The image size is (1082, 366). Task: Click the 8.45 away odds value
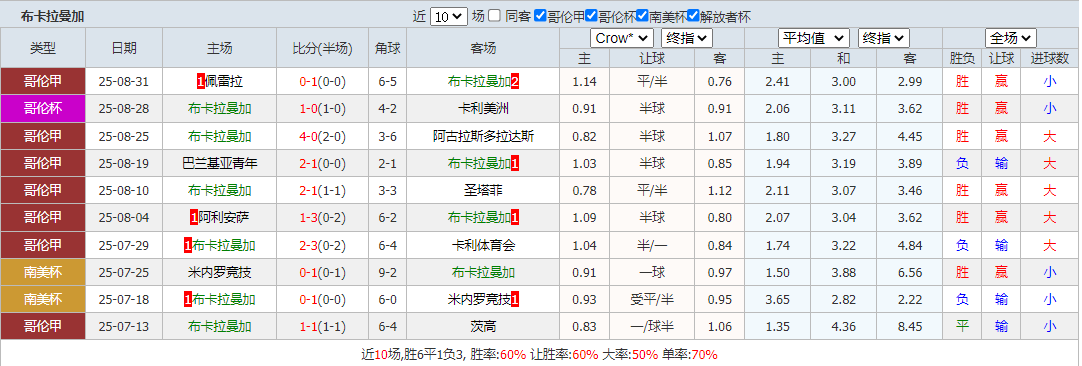click(910, 327)
